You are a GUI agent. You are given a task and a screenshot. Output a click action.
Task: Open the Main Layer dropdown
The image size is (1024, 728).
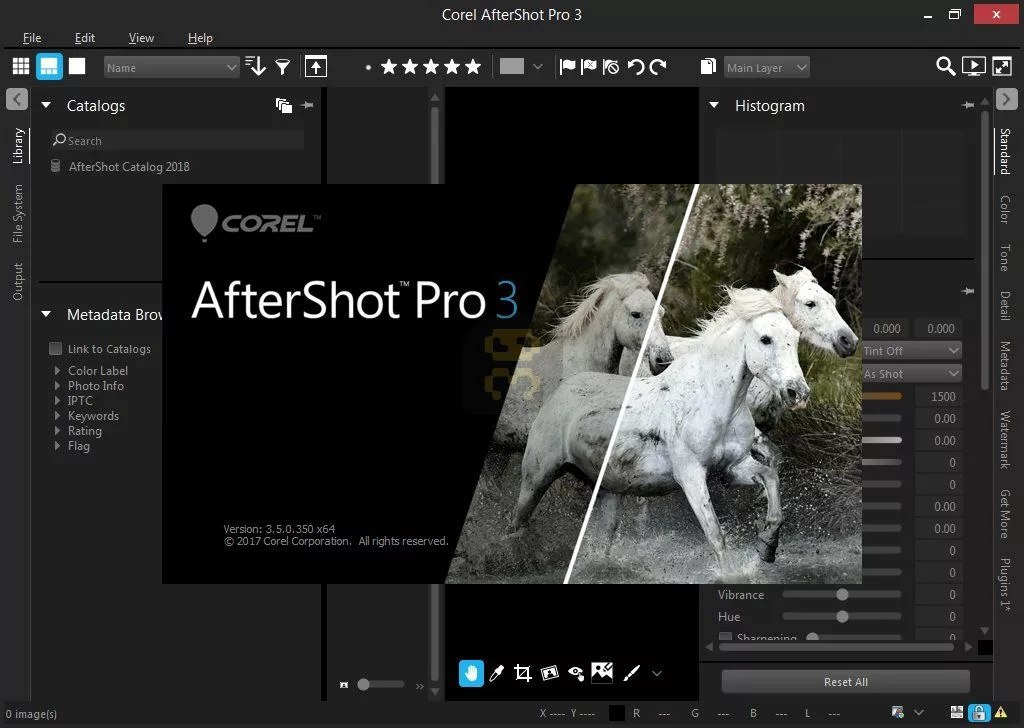(x=767, y=67)
